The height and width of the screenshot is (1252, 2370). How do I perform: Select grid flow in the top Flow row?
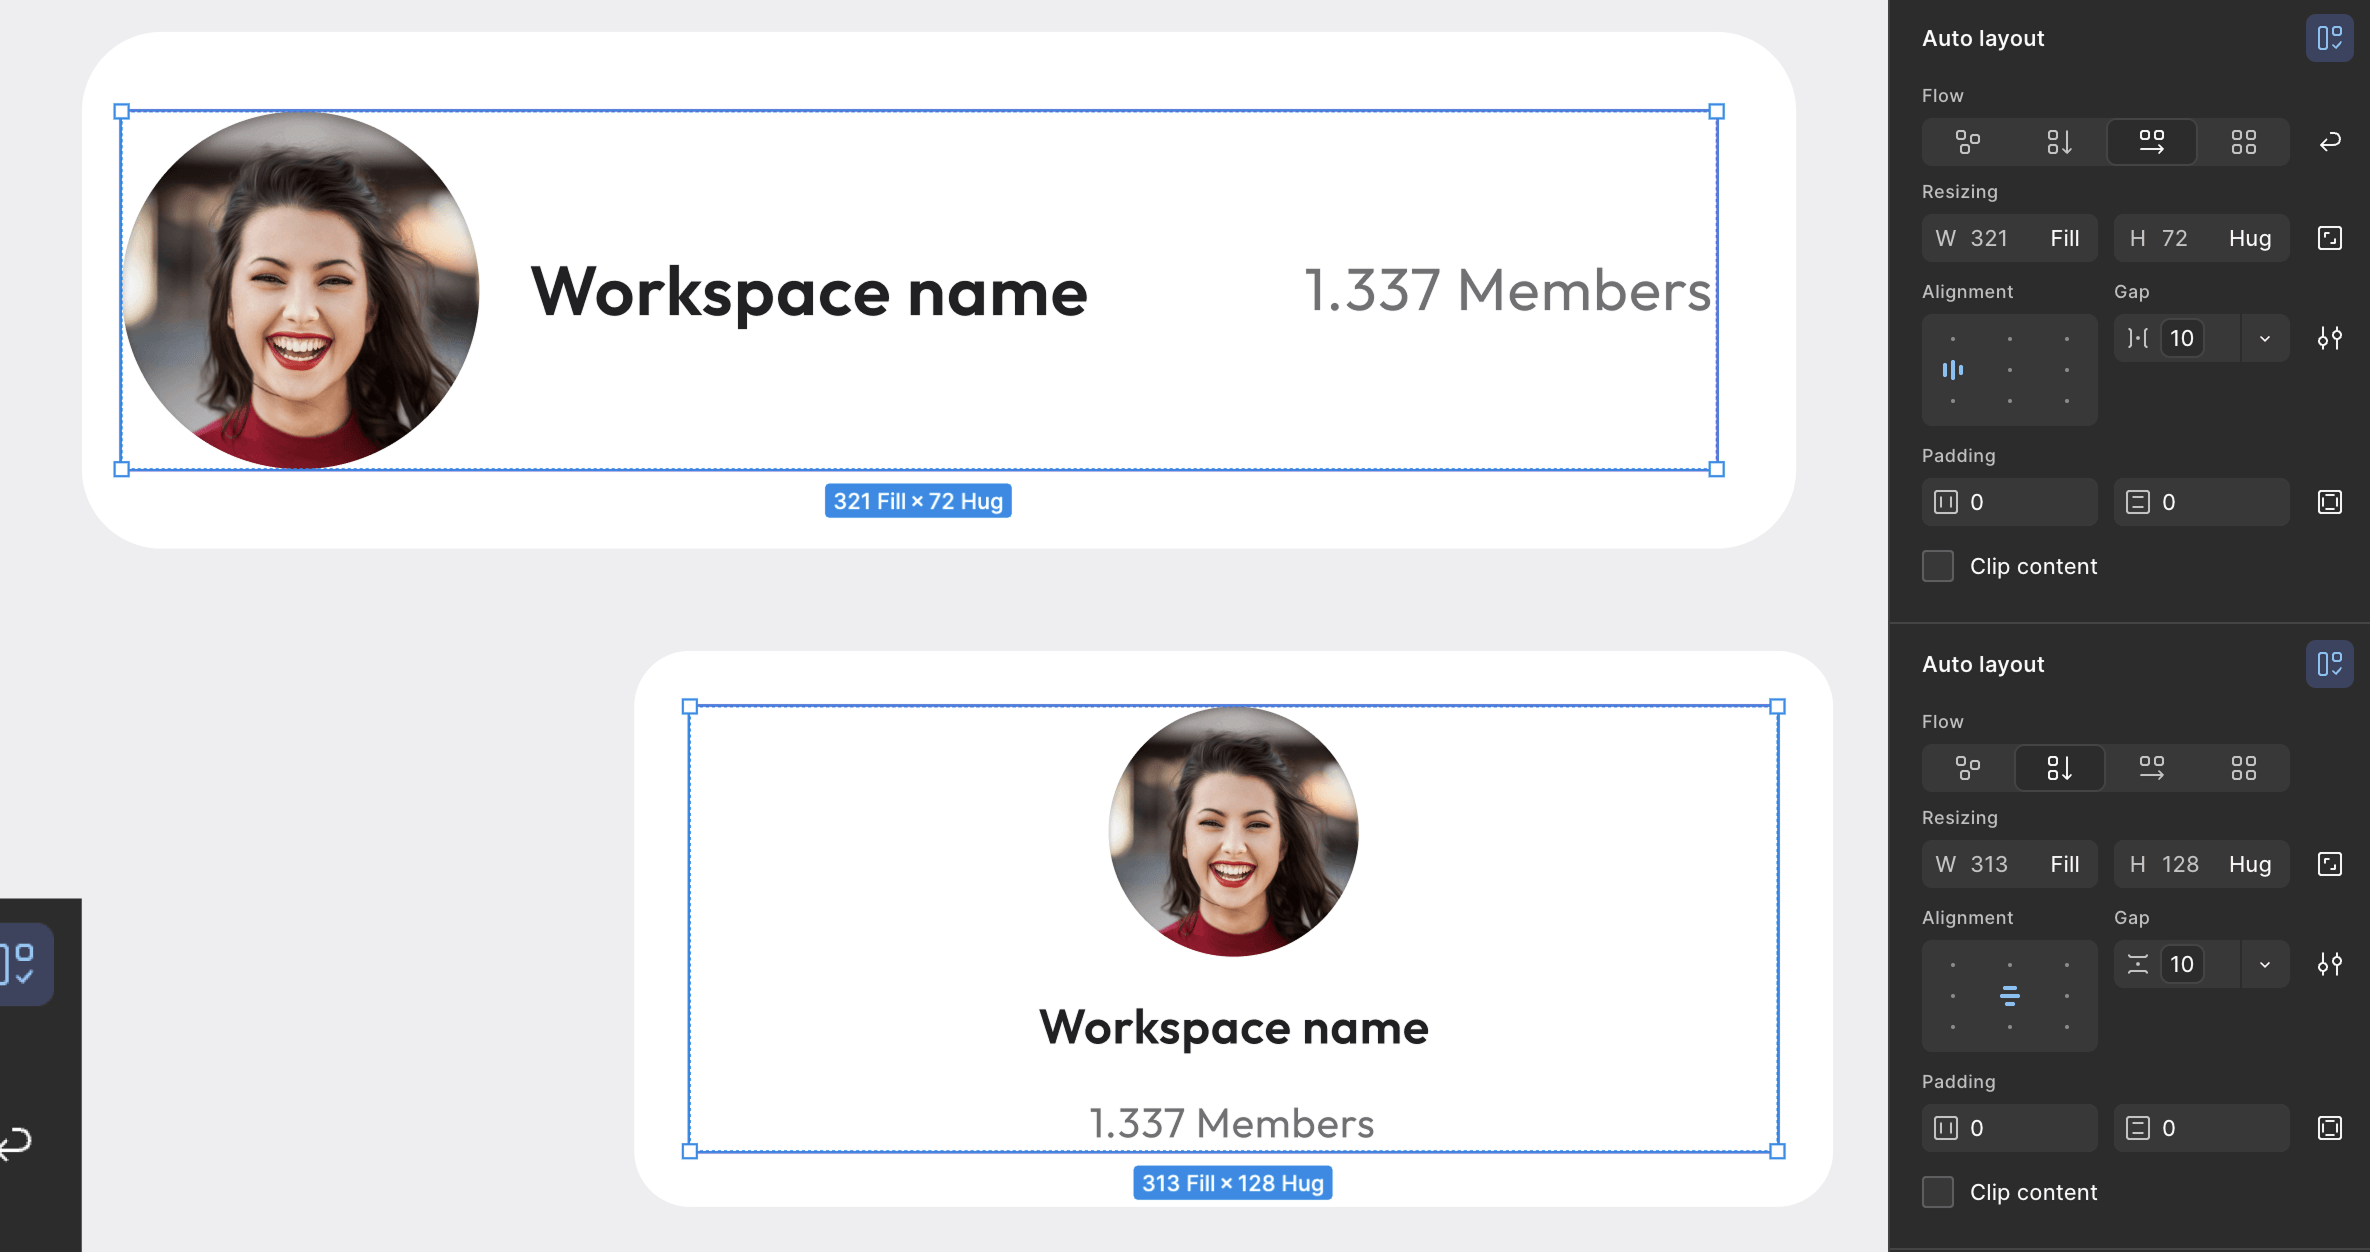coord(2243,142)
